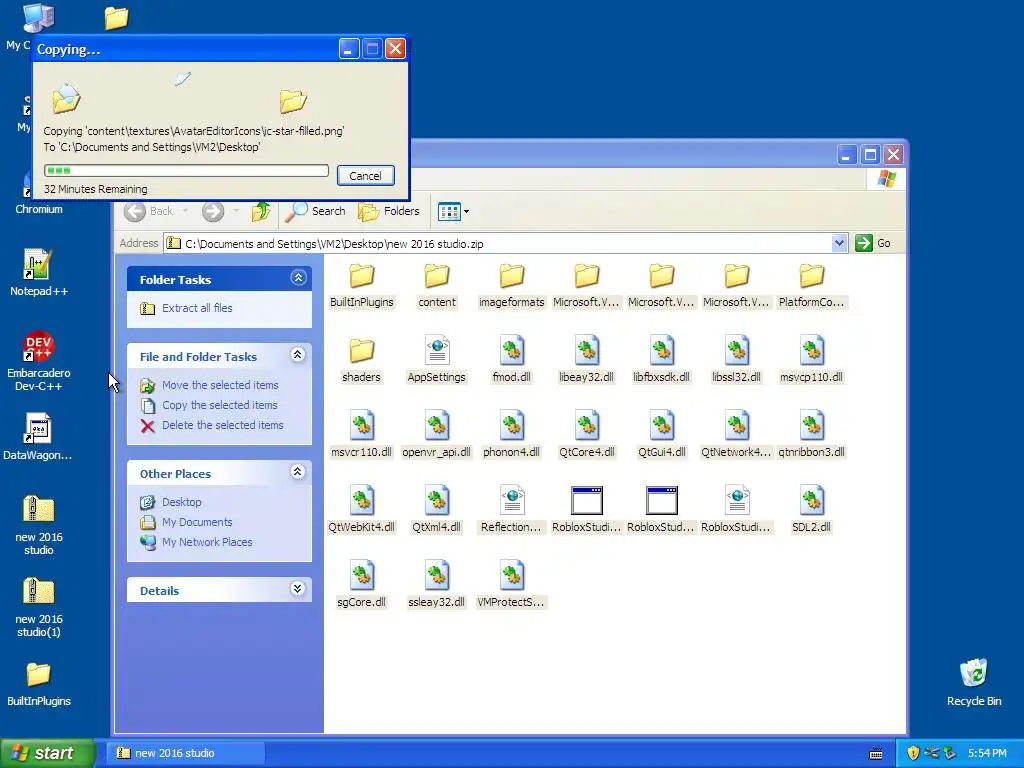Click Copy the selected items
Image resolution: width=1024 pixels, height=768 pixels.
click(219, 406)
